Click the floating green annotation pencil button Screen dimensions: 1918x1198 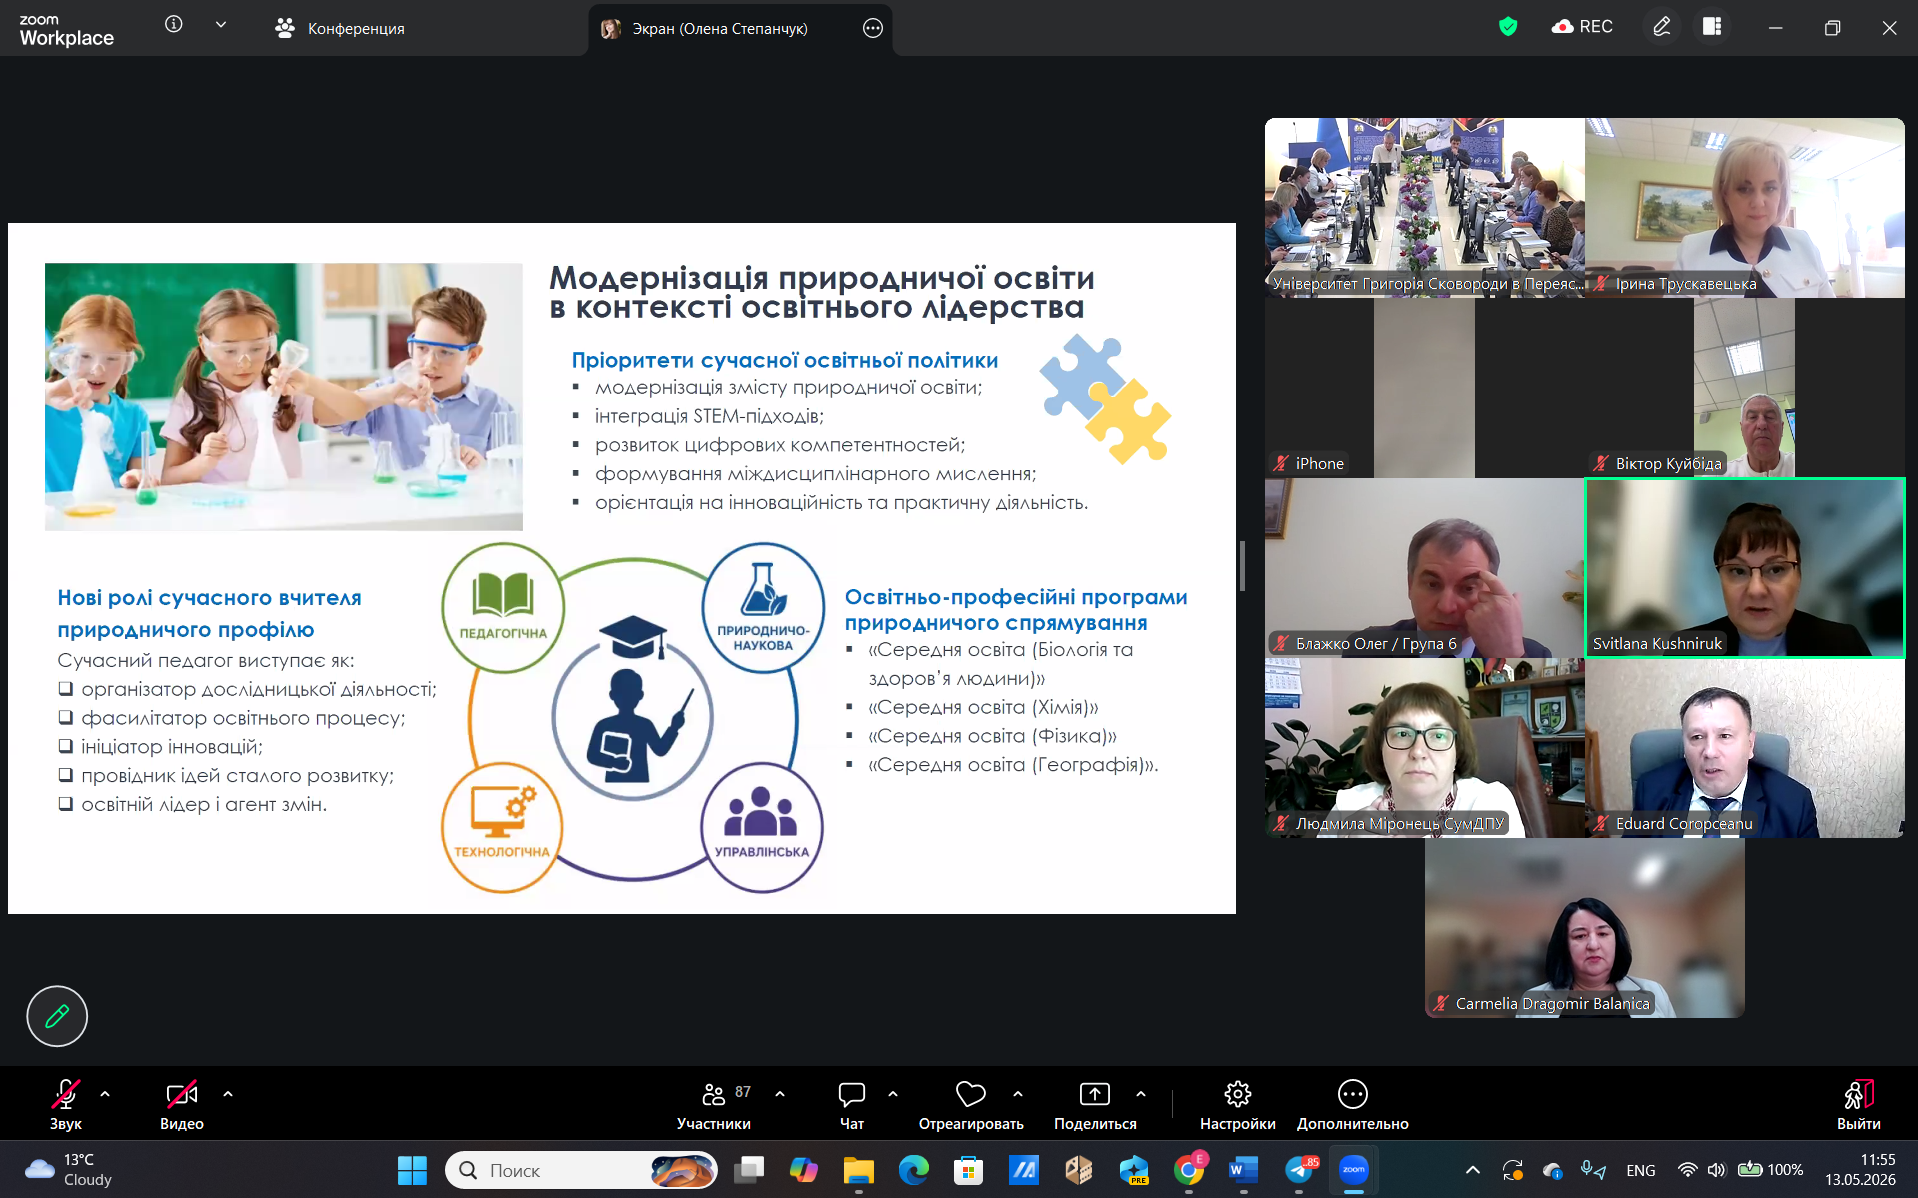[x=57, y=1016]
